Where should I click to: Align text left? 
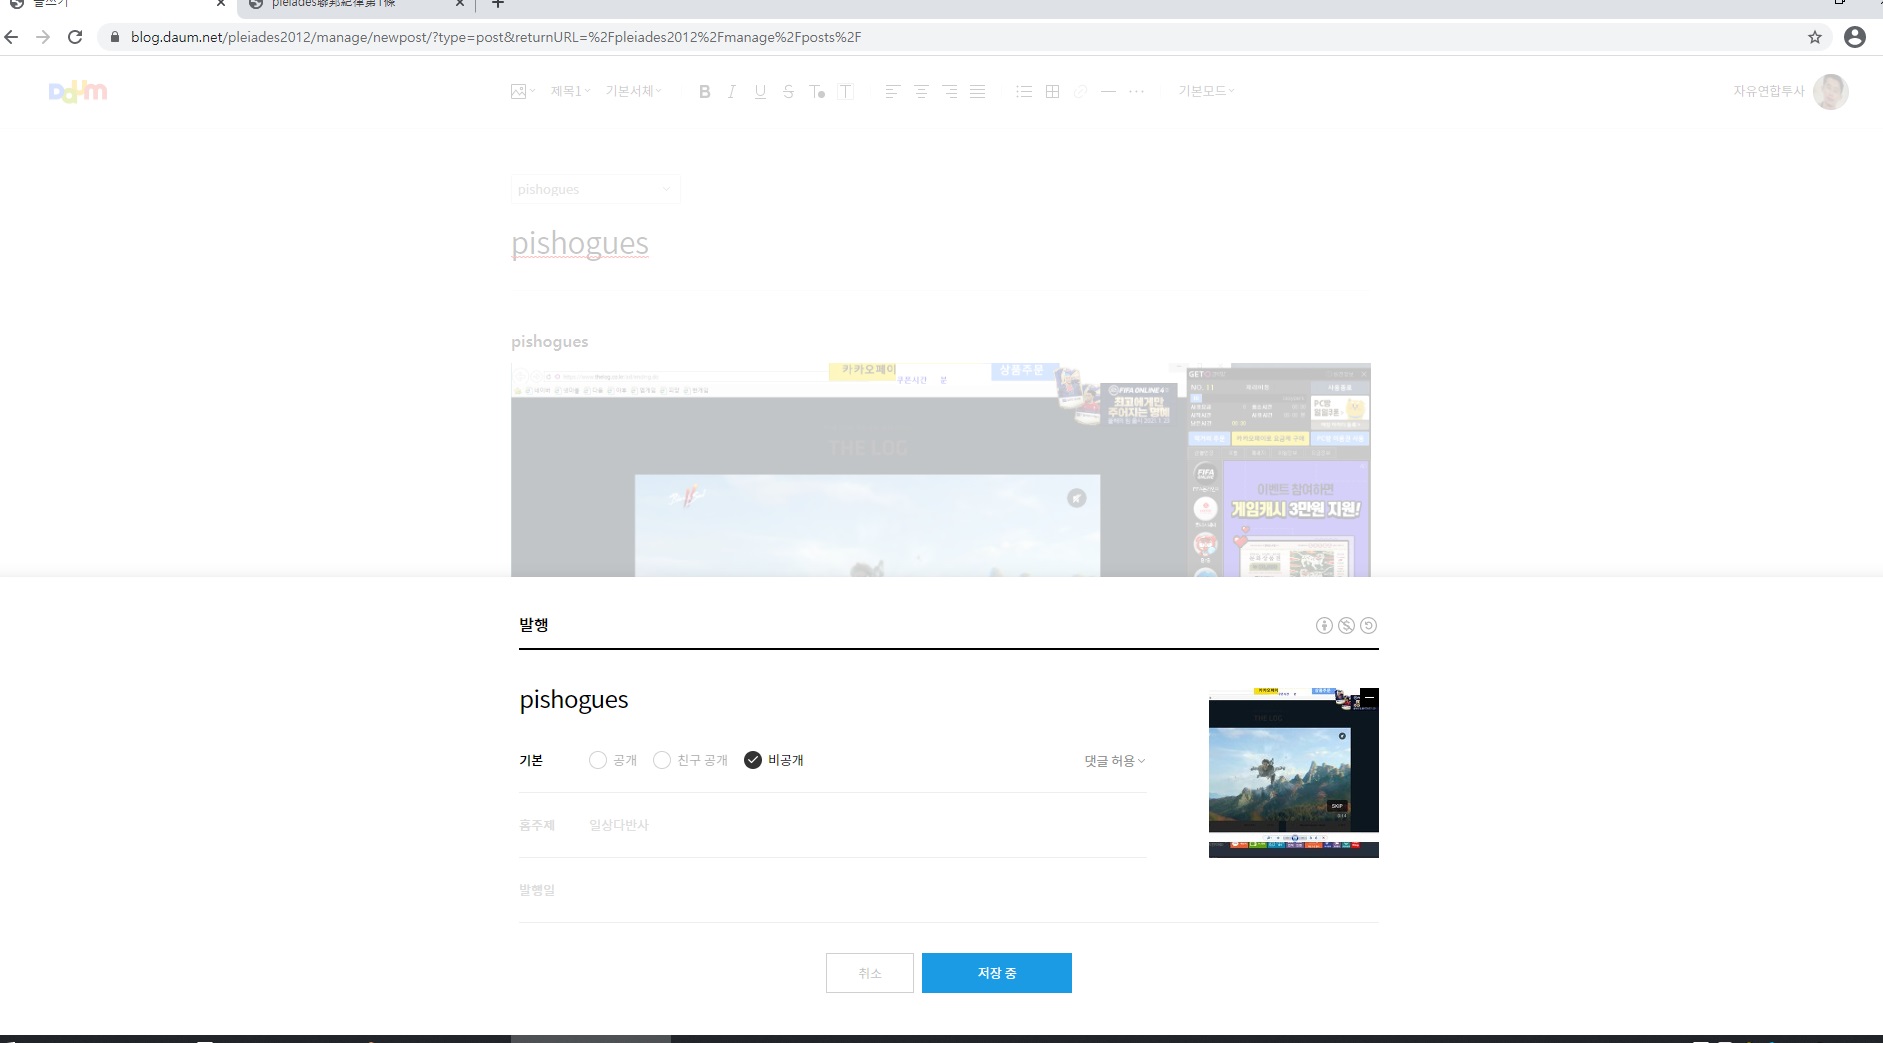pos(893,91)
